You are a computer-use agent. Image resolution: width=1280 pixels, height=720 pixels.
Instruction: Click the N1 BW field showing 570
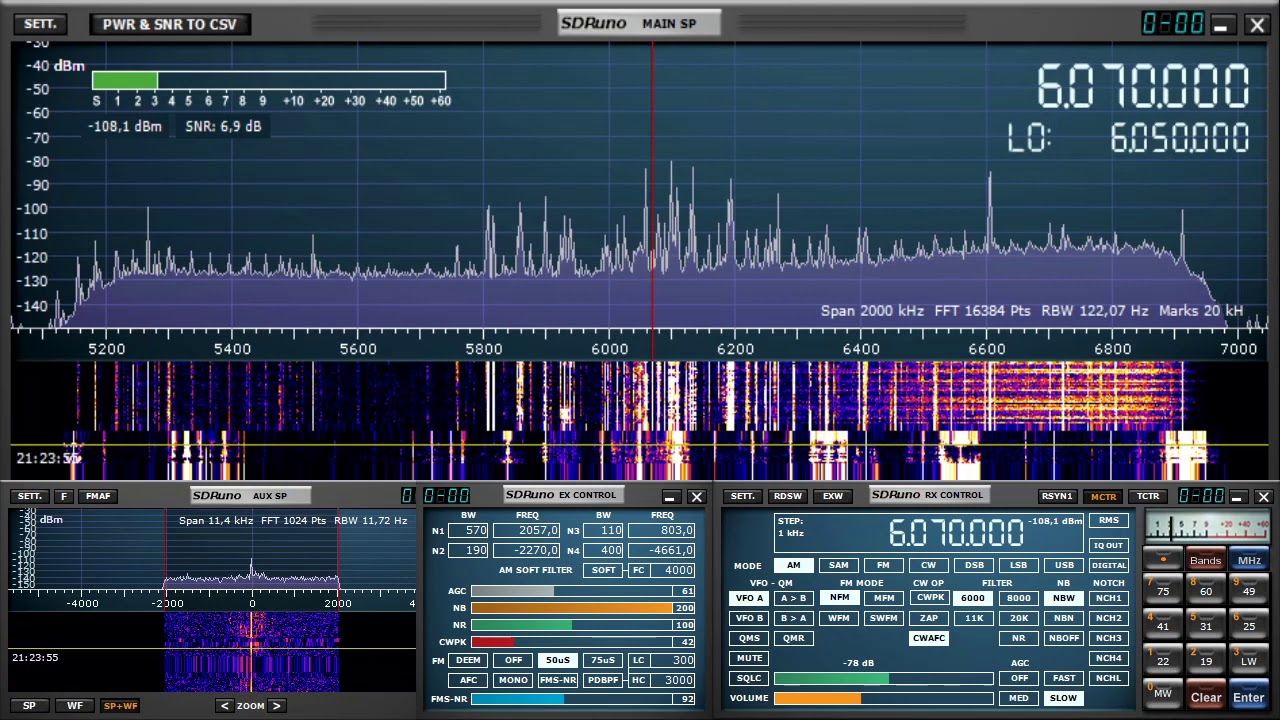(x=468, y=530)
